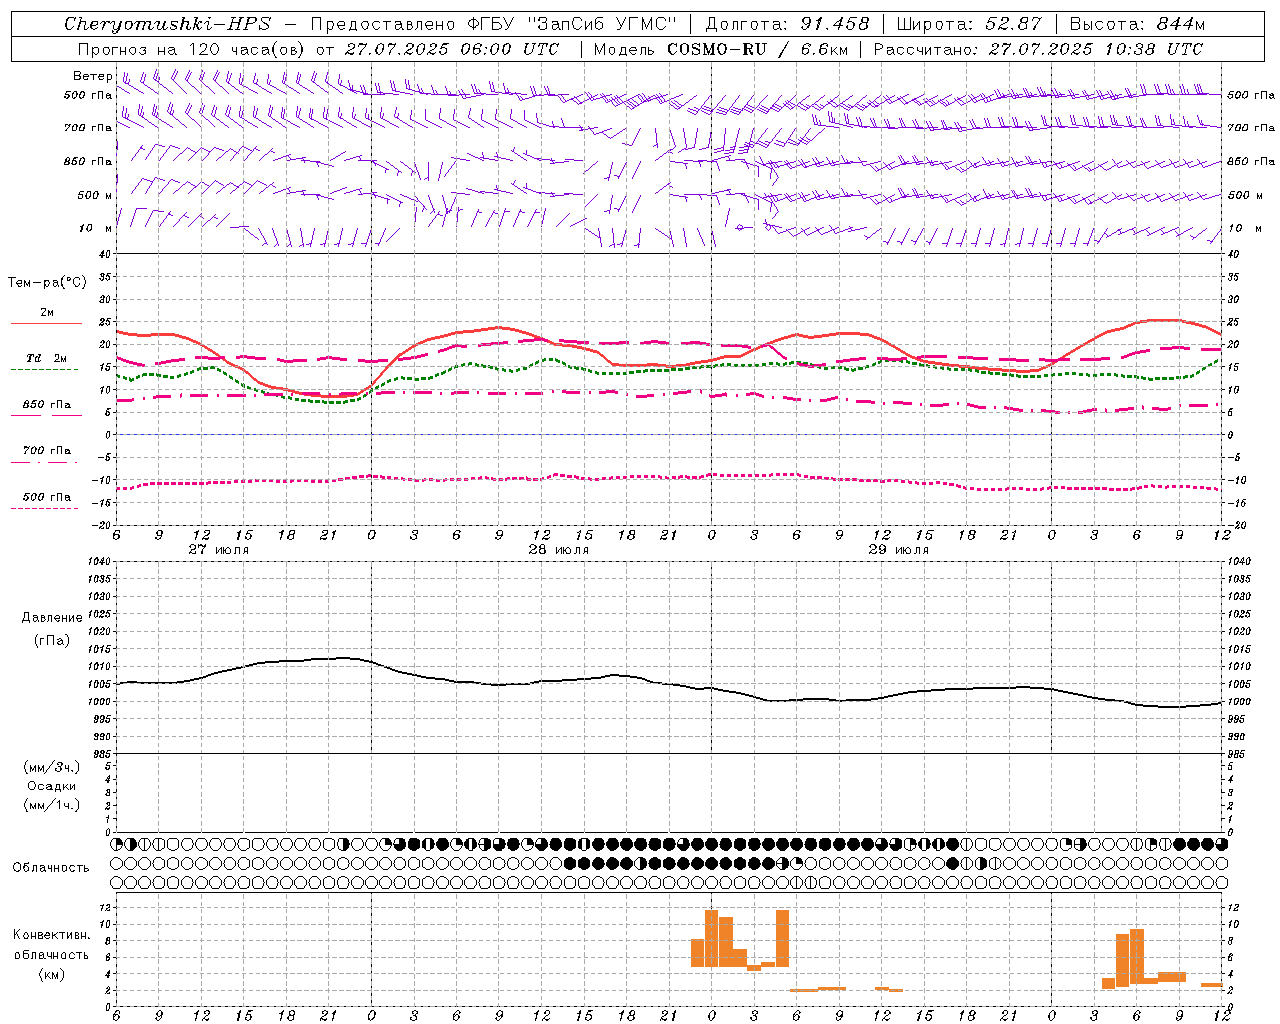Viewport: 1280px width, 1024px height.
Task: Click the Тем-ра(°C) temperature panel label
Action: pos(47,283)
